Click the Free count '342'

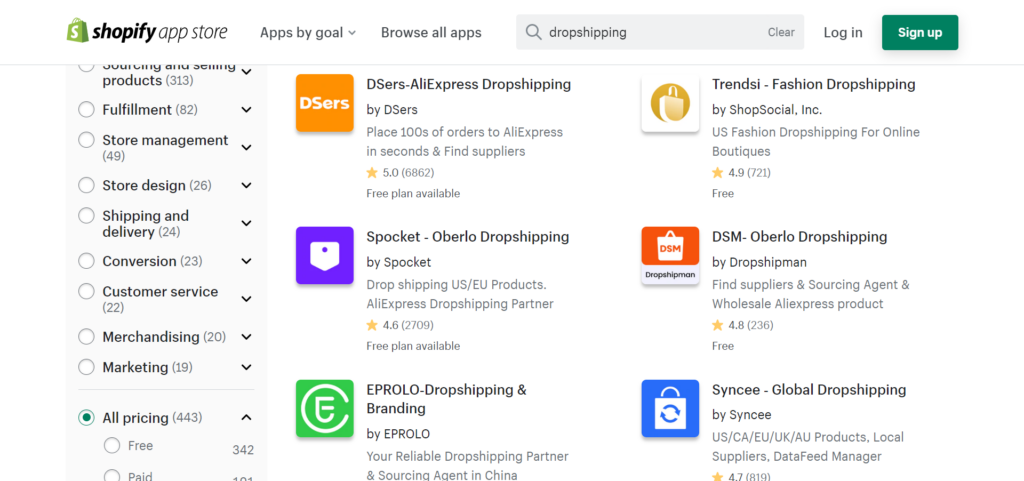(x=243, y=450)
